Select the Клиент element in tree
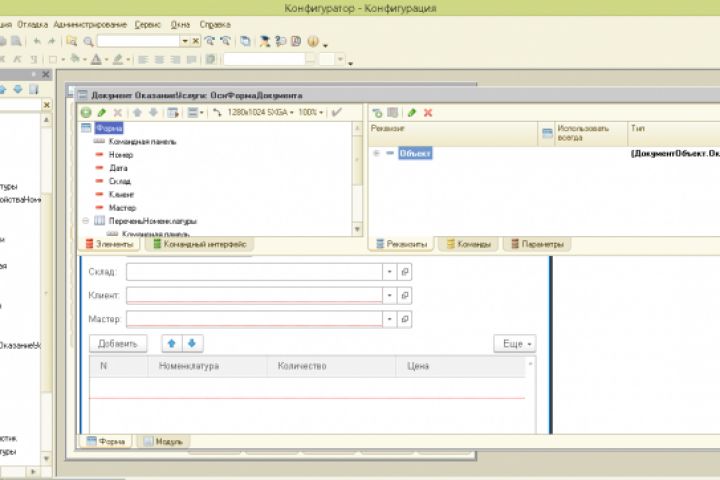Viewport: 720px width, 480px height. tap(121, 195)
